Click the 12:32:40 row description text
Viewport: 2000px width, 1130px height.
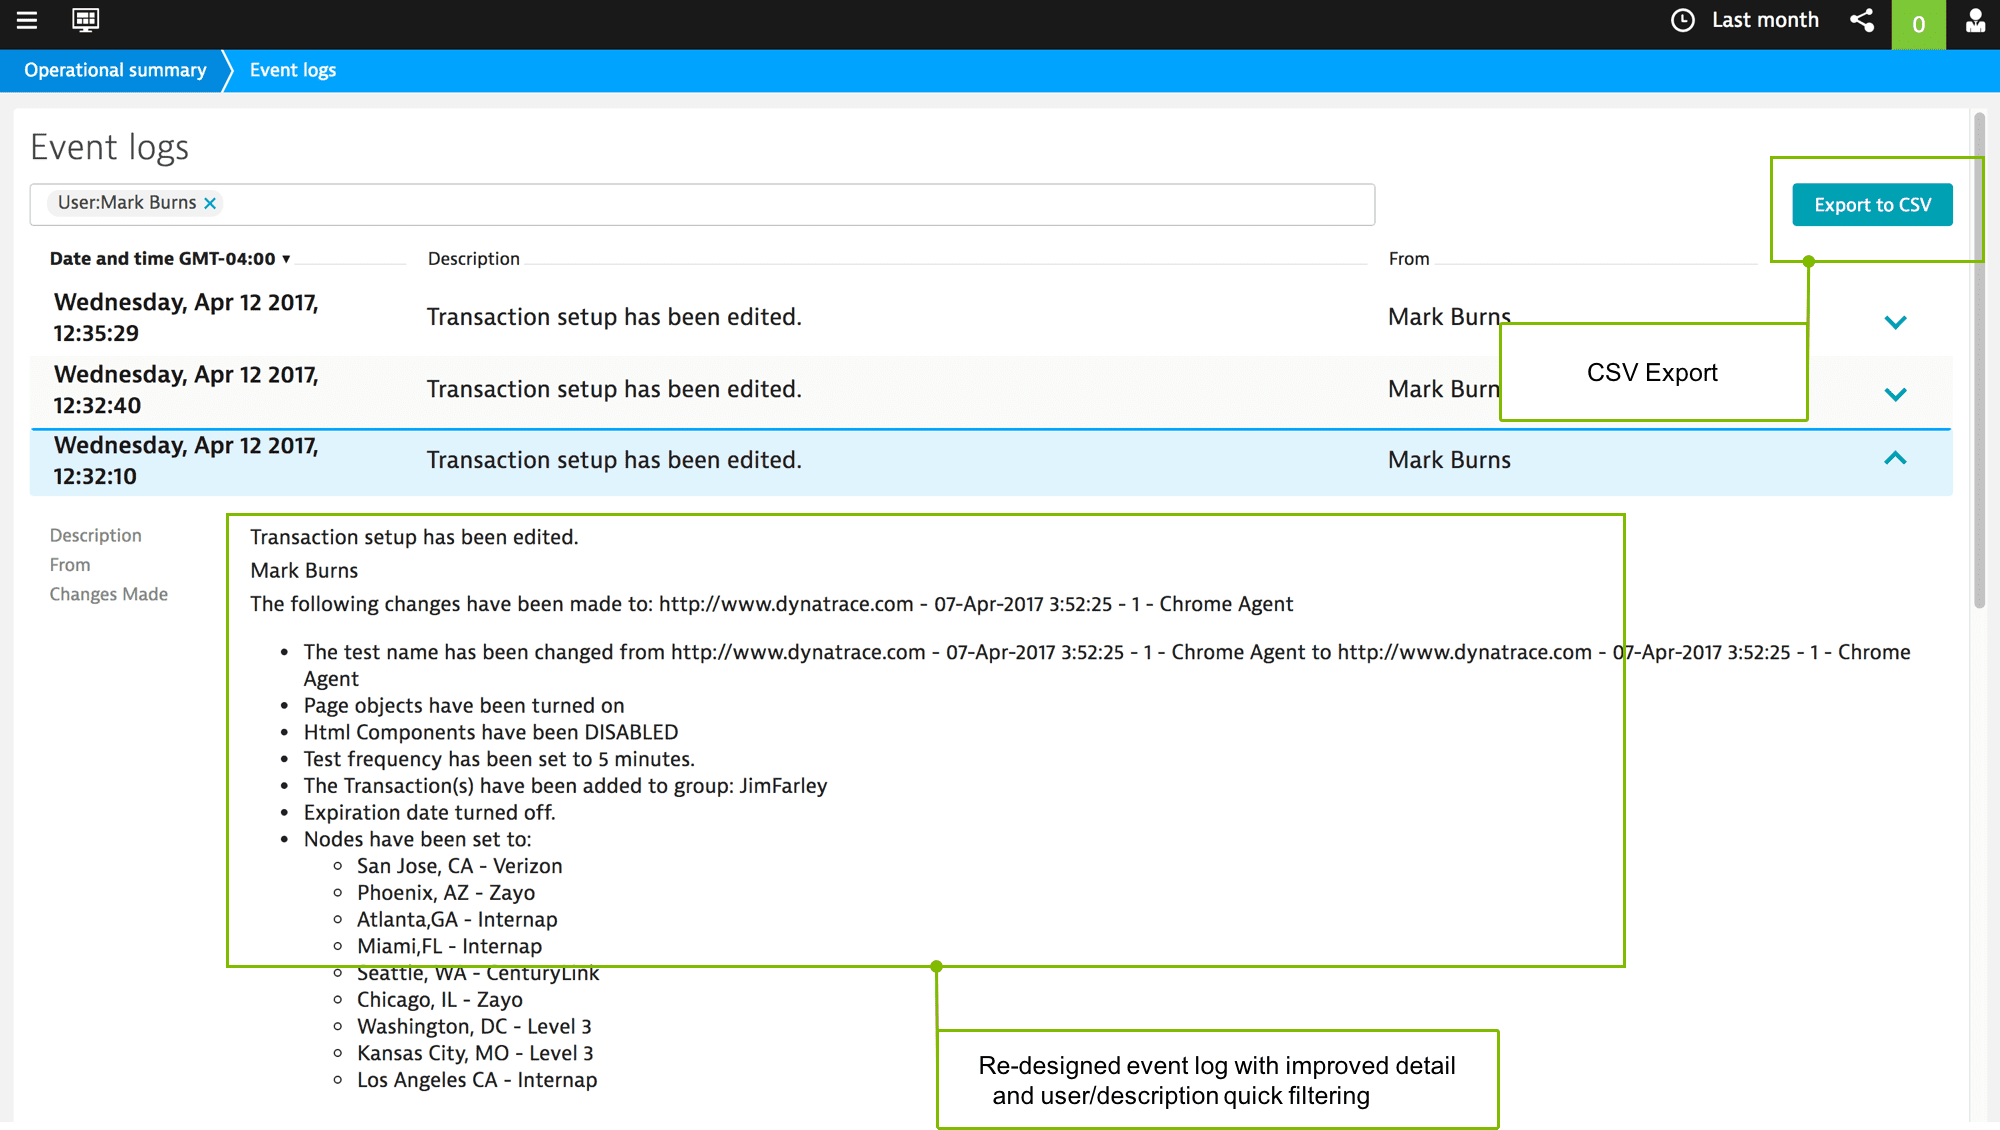click(x=614, y=389)
